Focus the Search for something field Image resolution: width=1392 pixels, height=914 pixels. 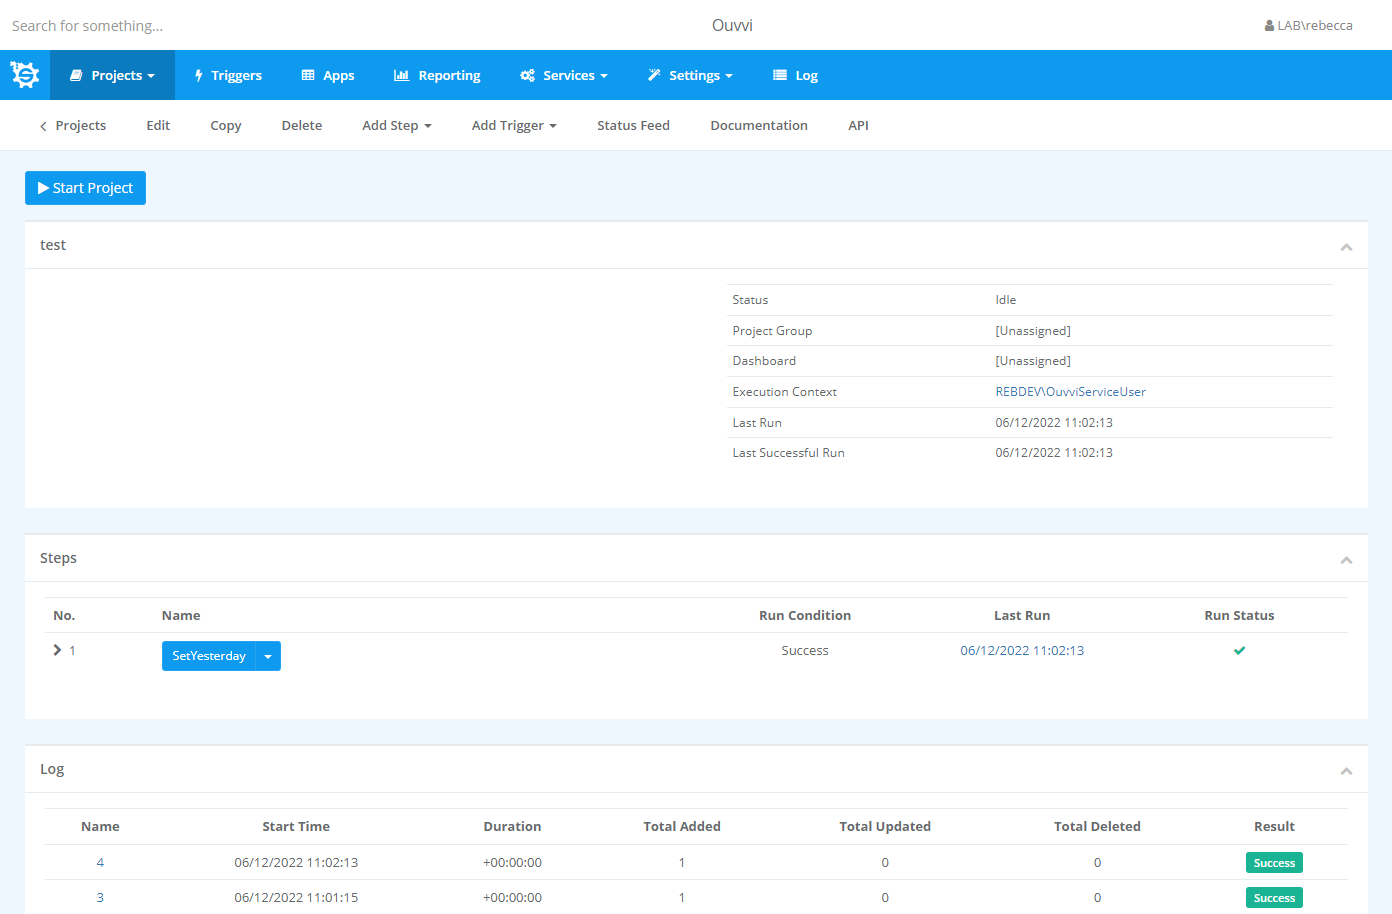[x=87, y=26]
